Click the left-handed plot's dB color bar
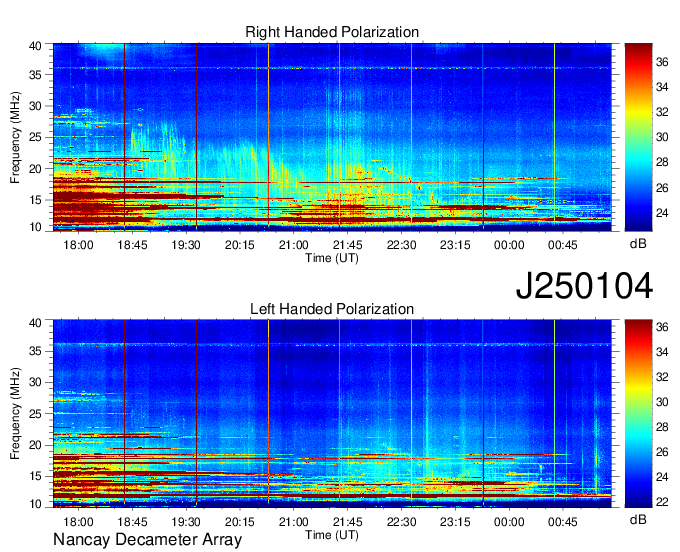Viewport: 680px width, 552px height. [638, 414]
